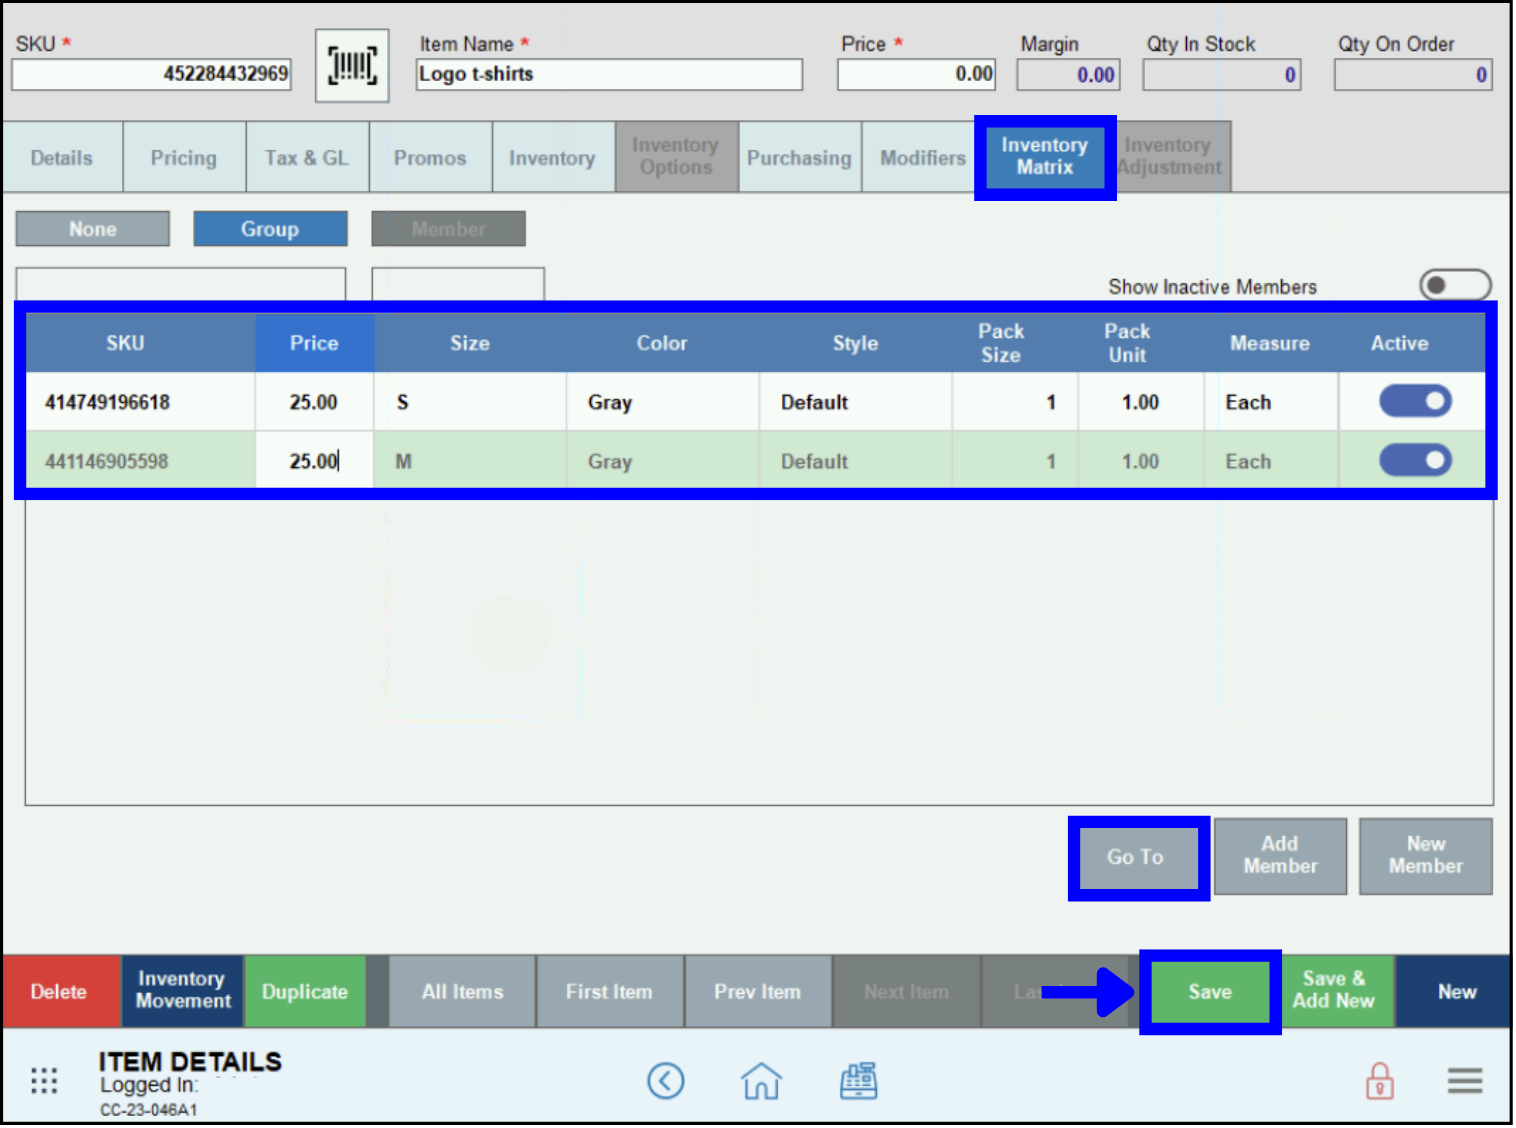Click the size S cell
1516x1128 pixels.
[x=470, y=402]
